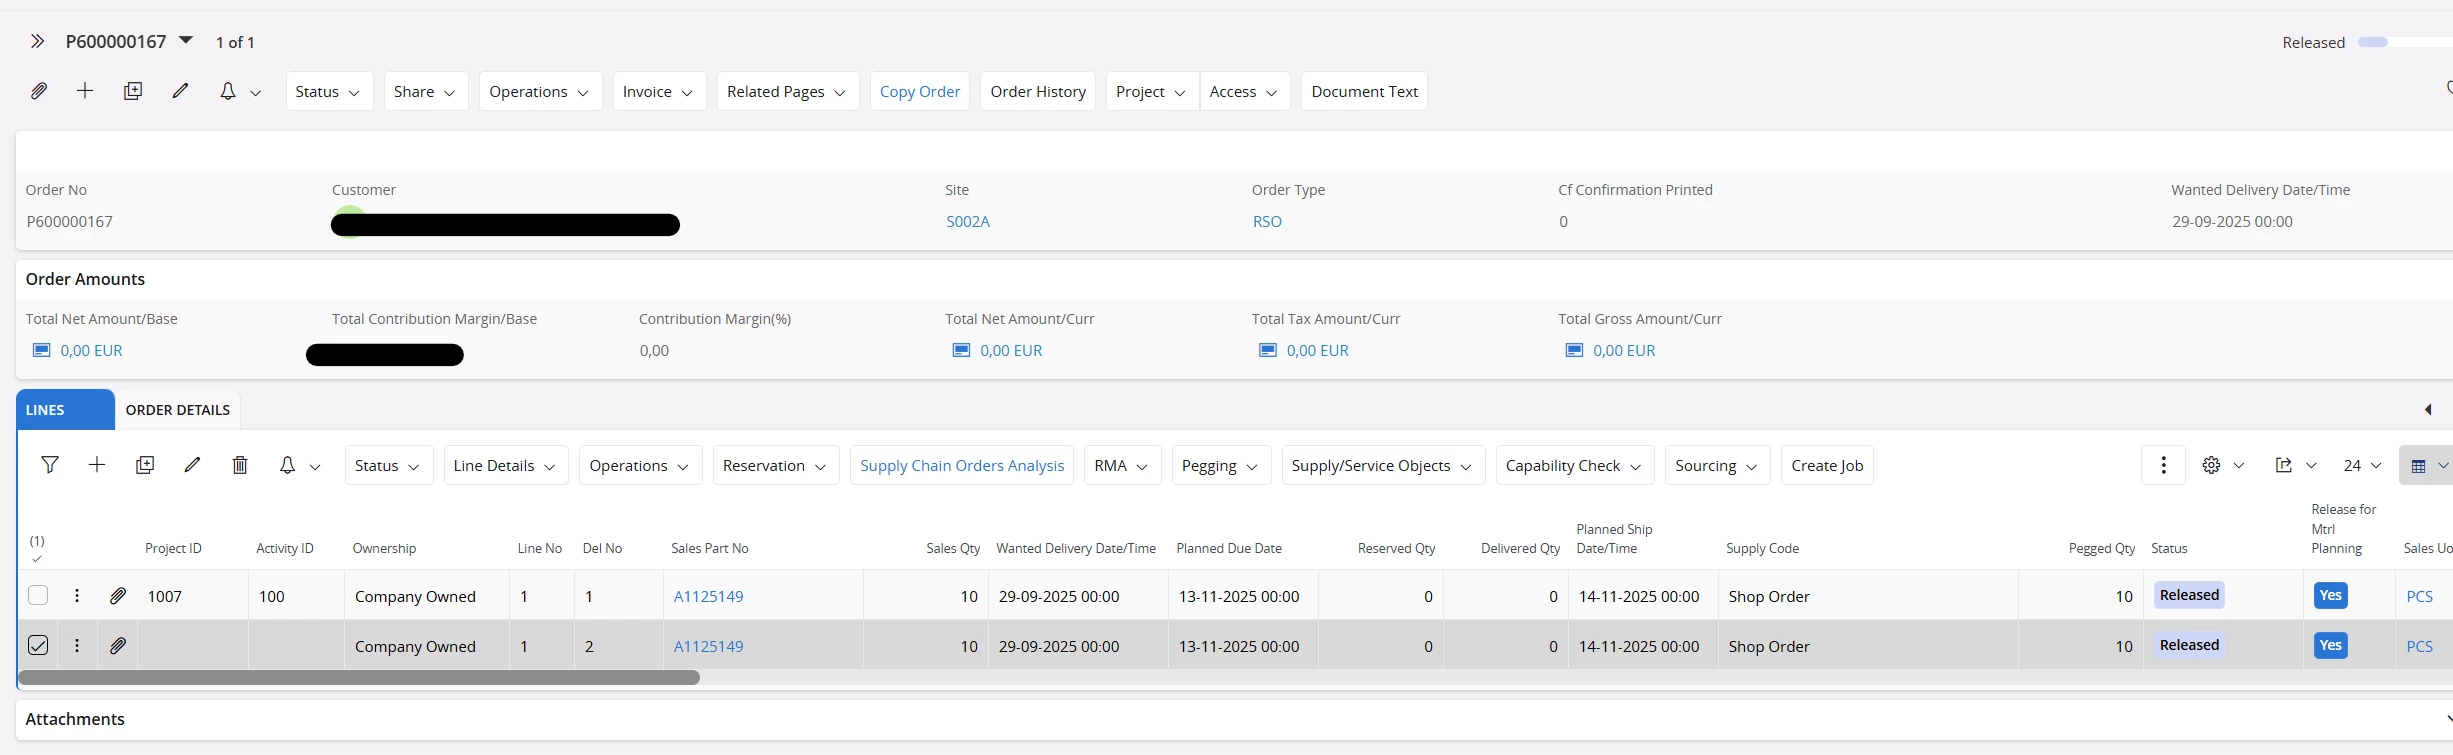Check the checkbox for Del No 1 line

click(38, 596)
